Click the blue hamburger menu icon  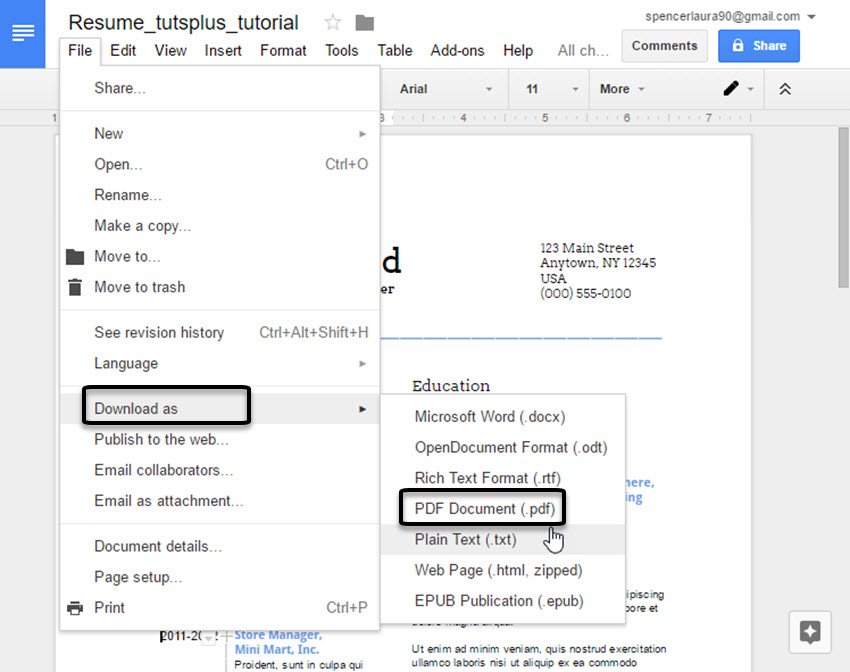click(22, 33)
